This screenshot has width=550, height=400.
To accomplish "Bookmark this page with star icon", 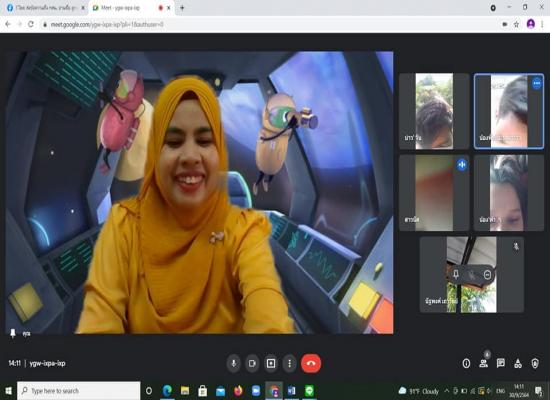I will (516, 24).
